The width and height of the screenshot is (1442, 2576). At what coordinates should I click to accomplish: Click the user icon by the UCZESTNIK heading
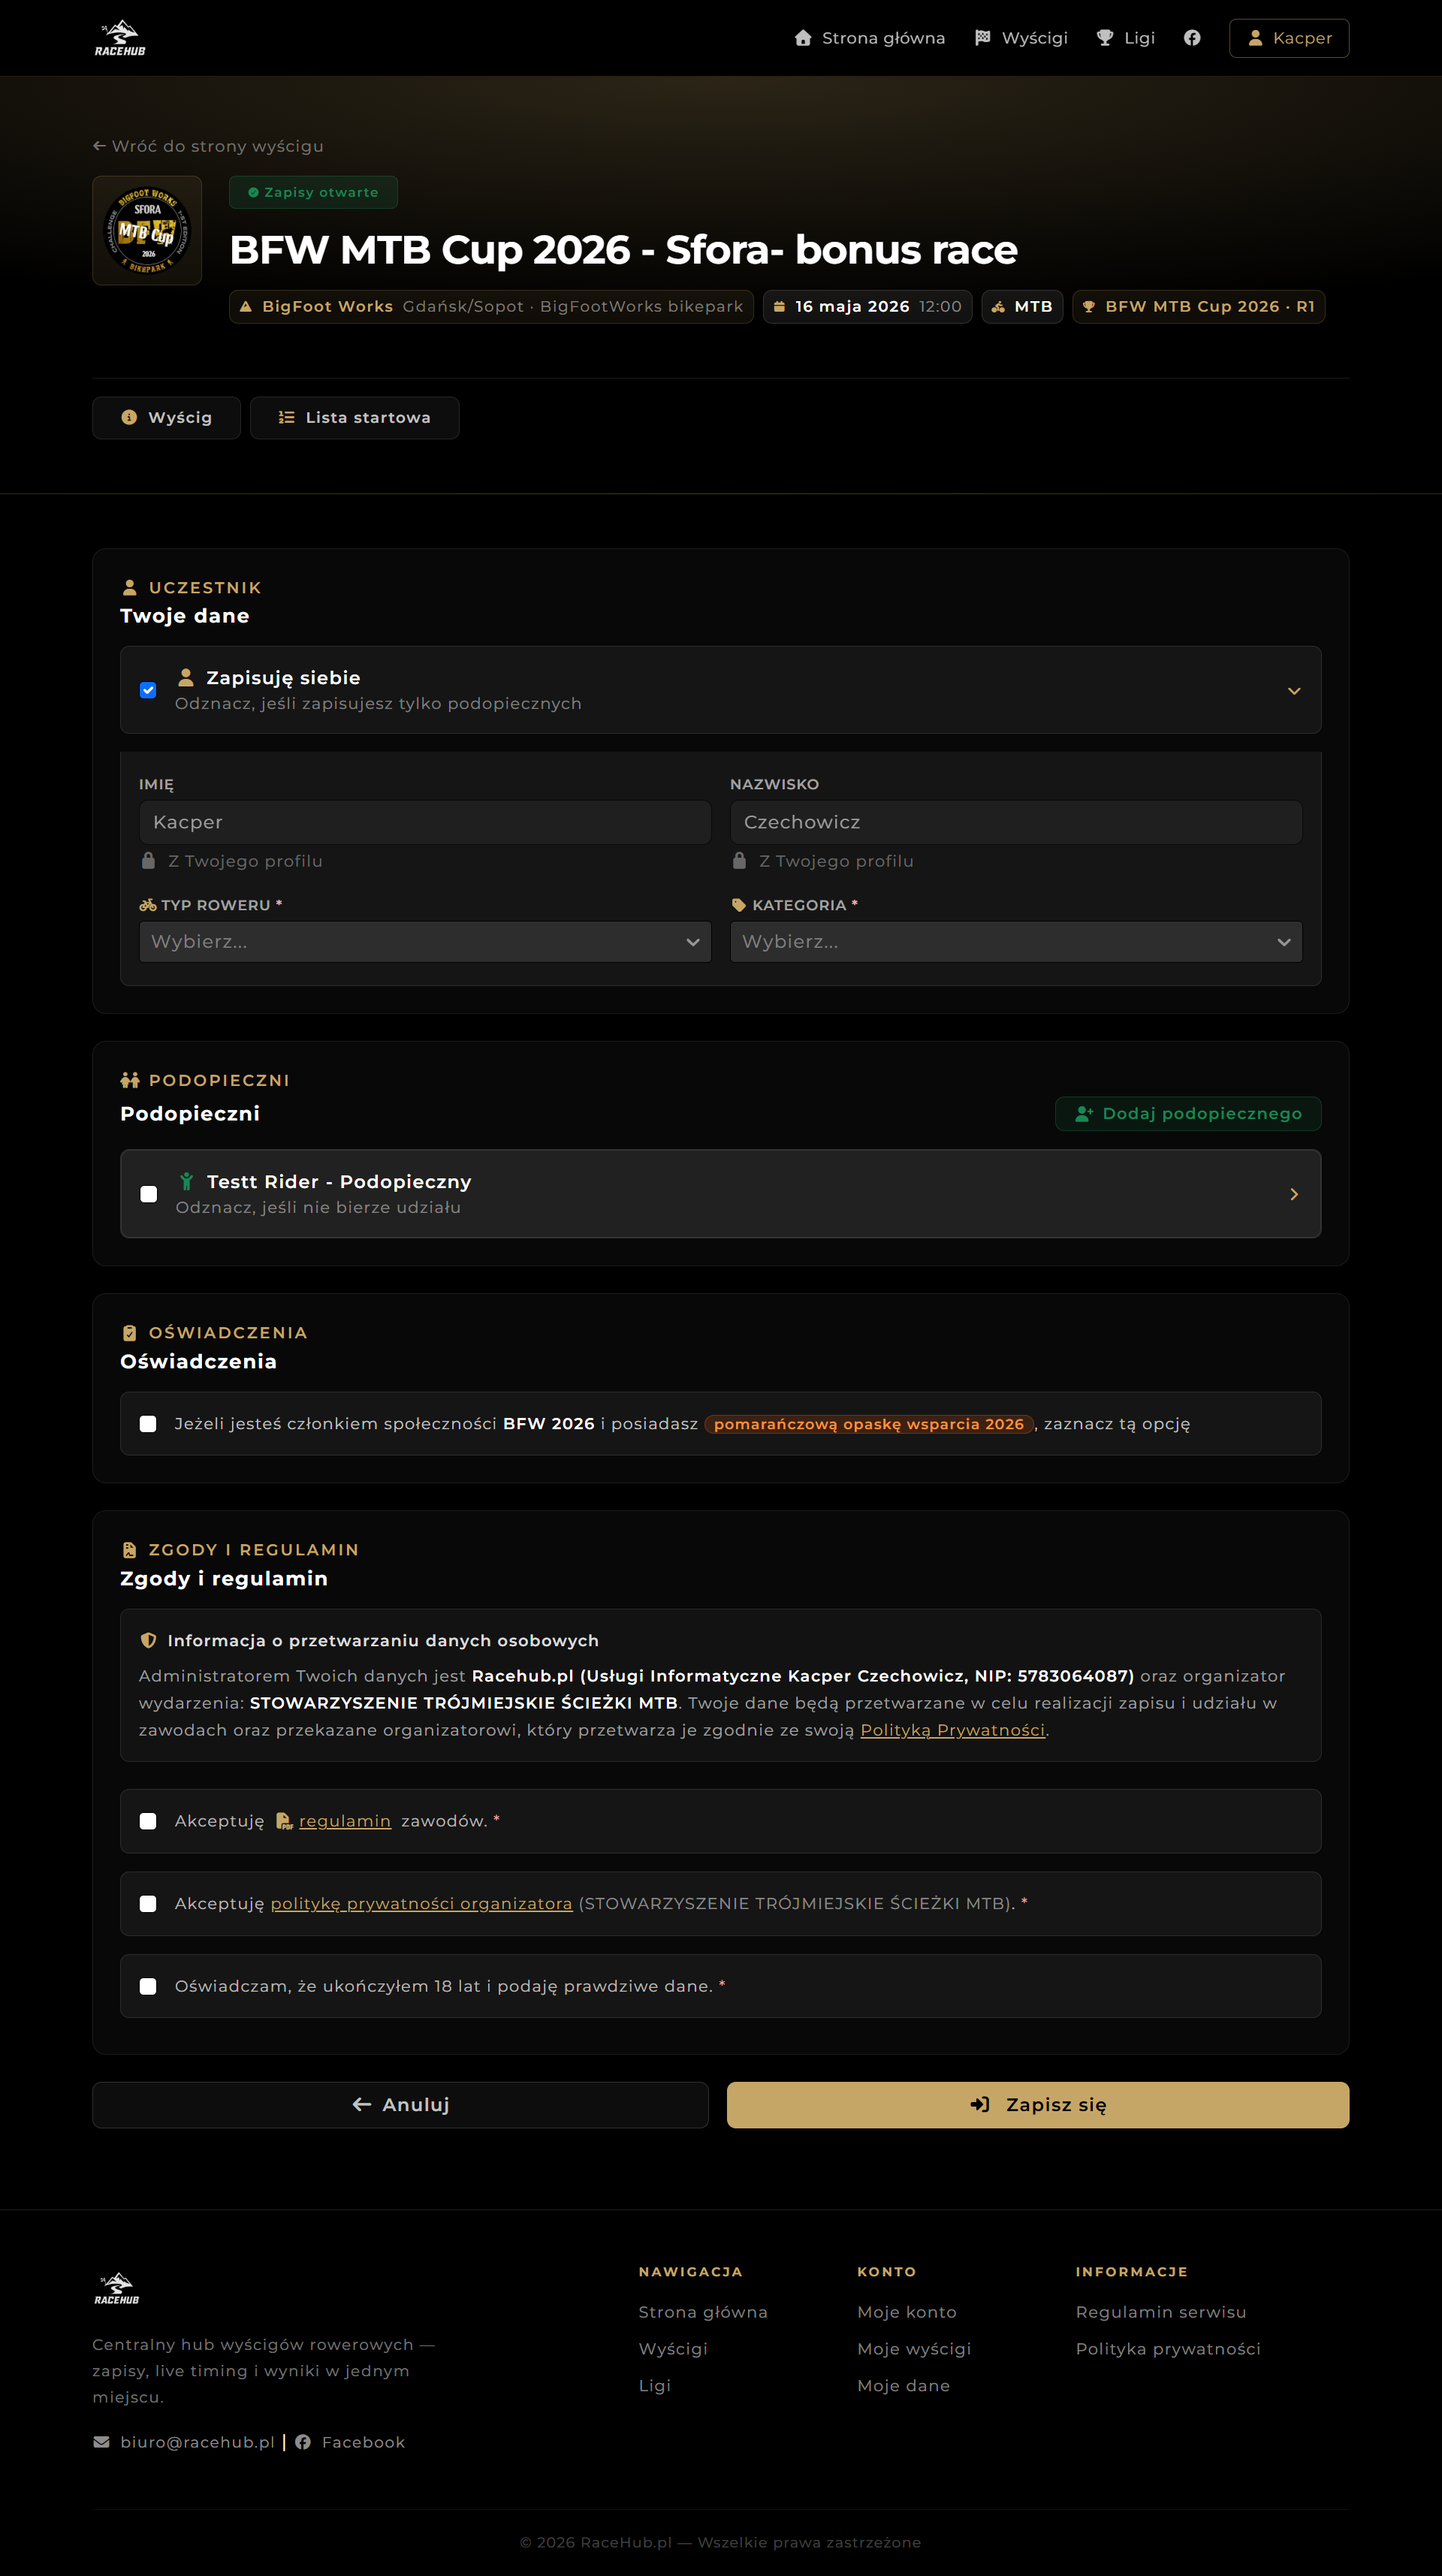pos(129,588)
